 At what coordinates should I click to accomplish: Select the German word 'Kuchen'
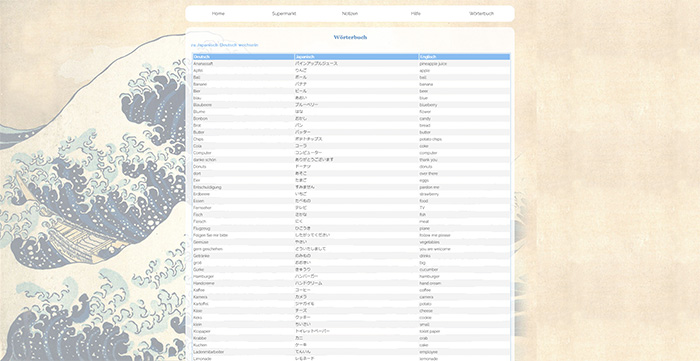point(200,345)
